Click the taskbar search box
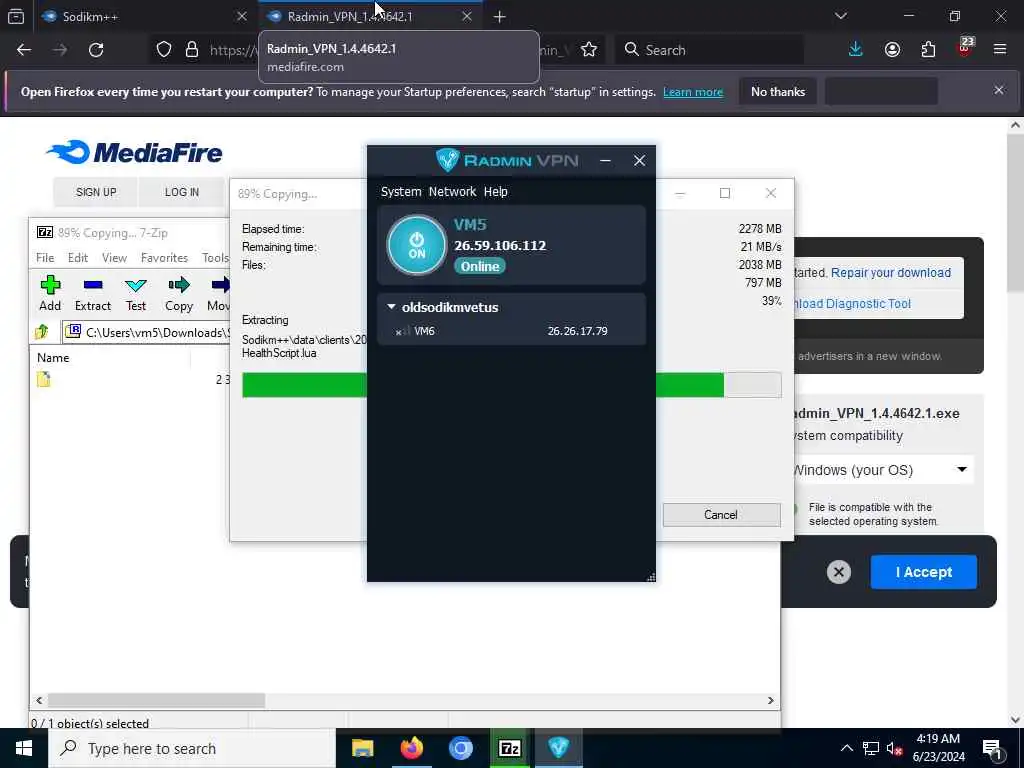1024x768 pixels. pyautogui.click(x=191, y=748)
